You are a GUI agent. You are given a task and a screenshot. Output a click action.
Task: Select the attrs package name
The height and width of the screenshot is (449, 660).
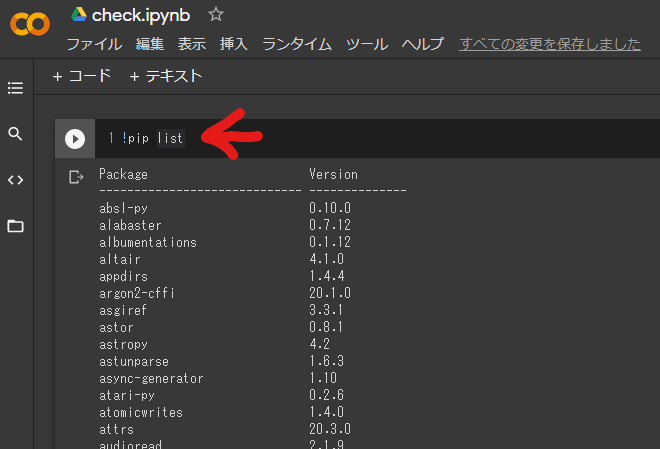(x=116, y=429)
